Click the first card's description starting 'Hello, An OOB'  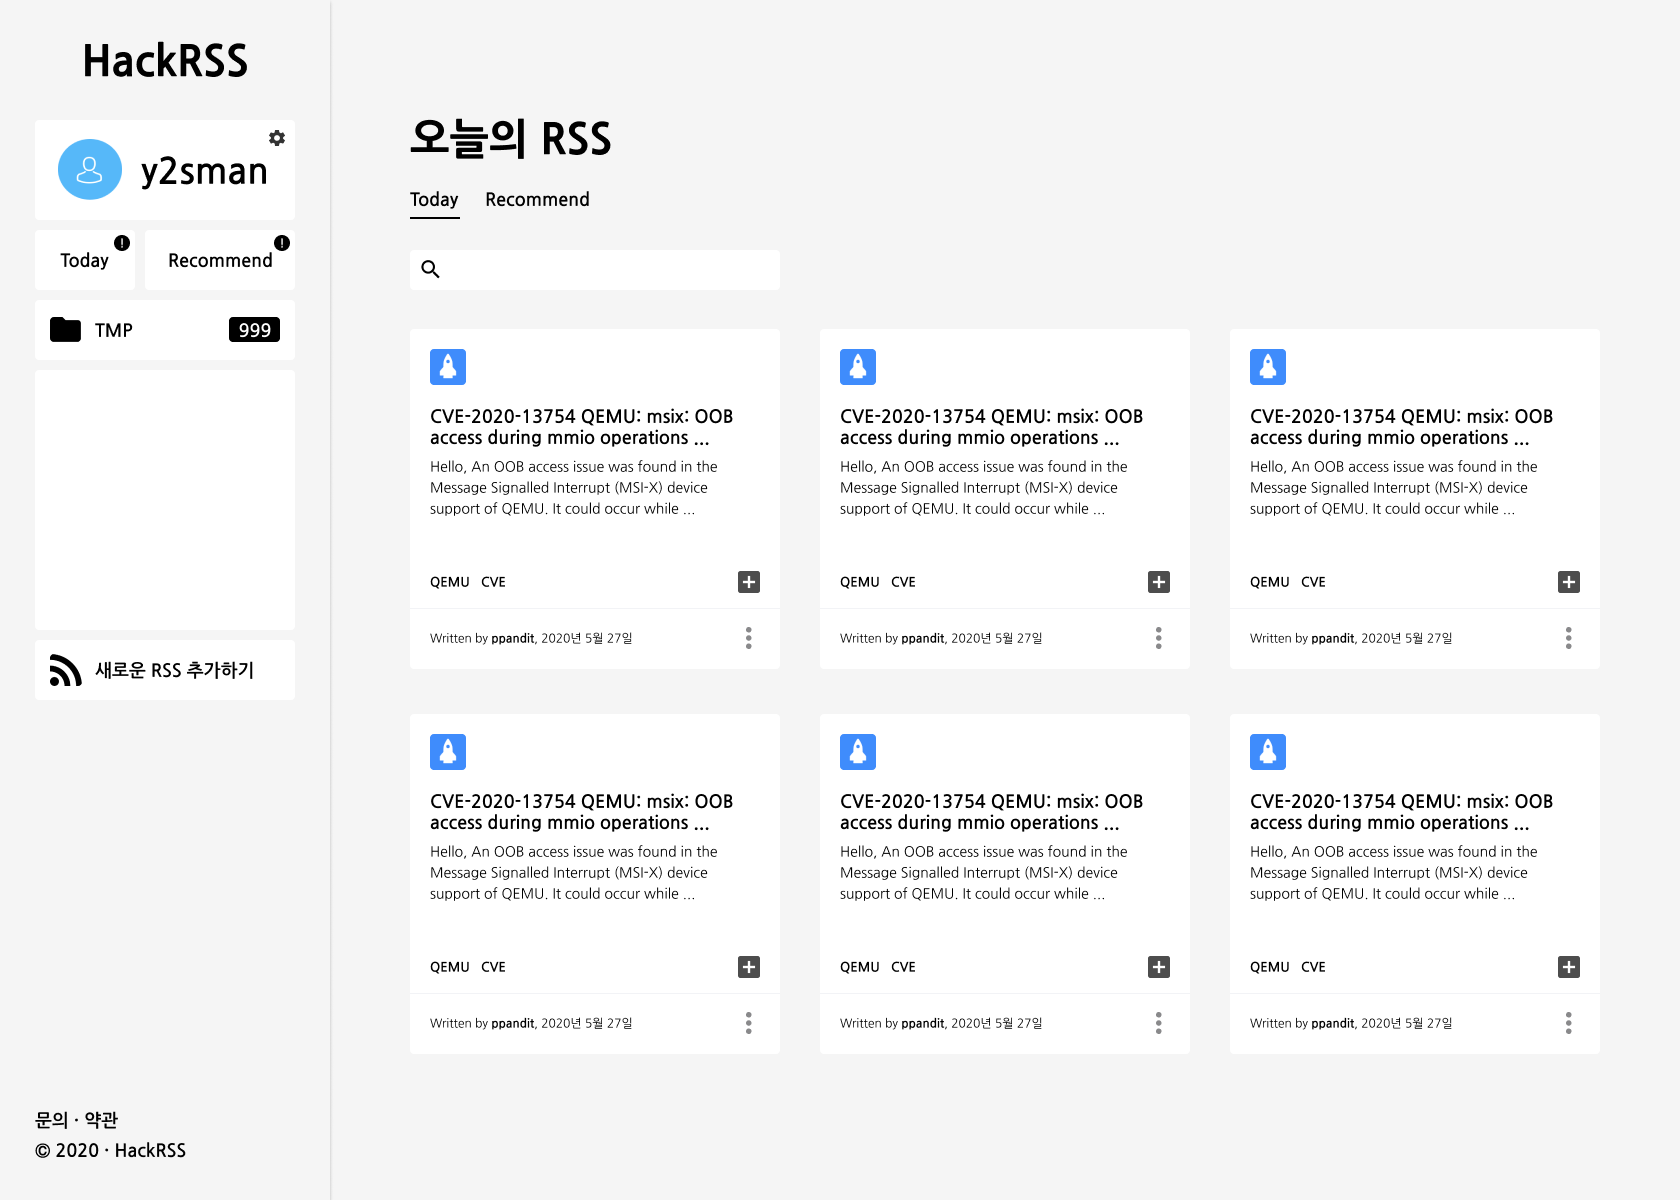574,488
